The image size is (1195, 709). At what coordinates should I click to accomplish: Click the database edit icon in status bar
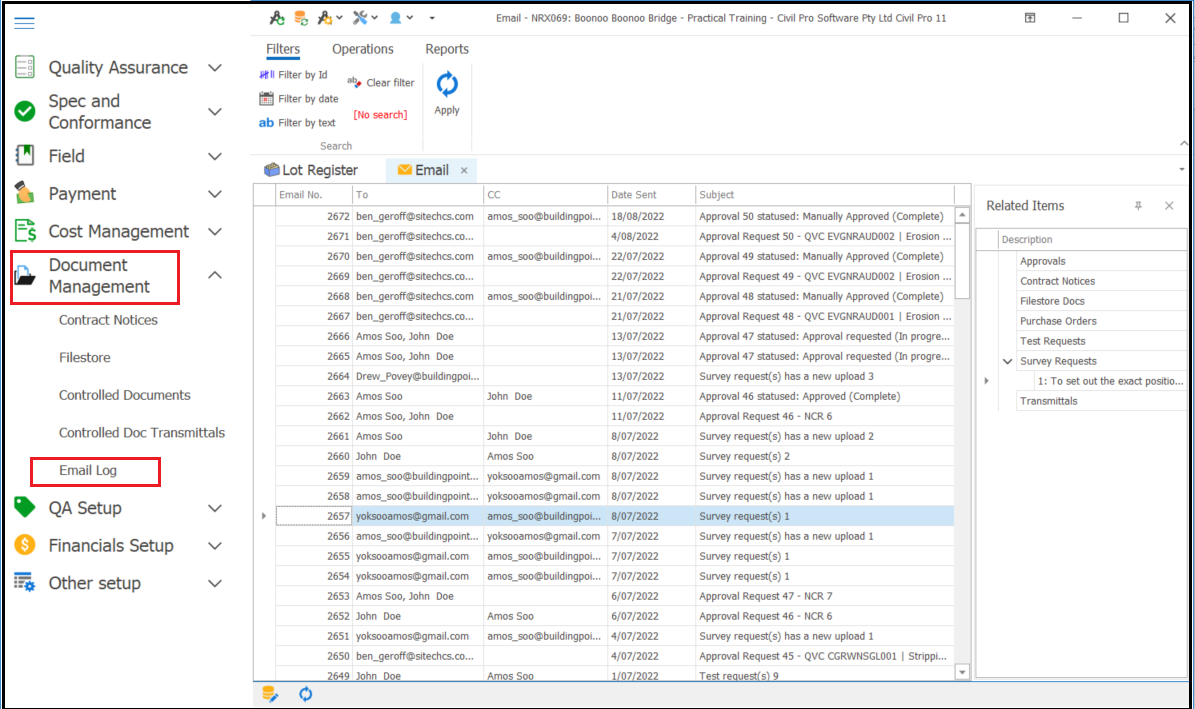point(270,694)
